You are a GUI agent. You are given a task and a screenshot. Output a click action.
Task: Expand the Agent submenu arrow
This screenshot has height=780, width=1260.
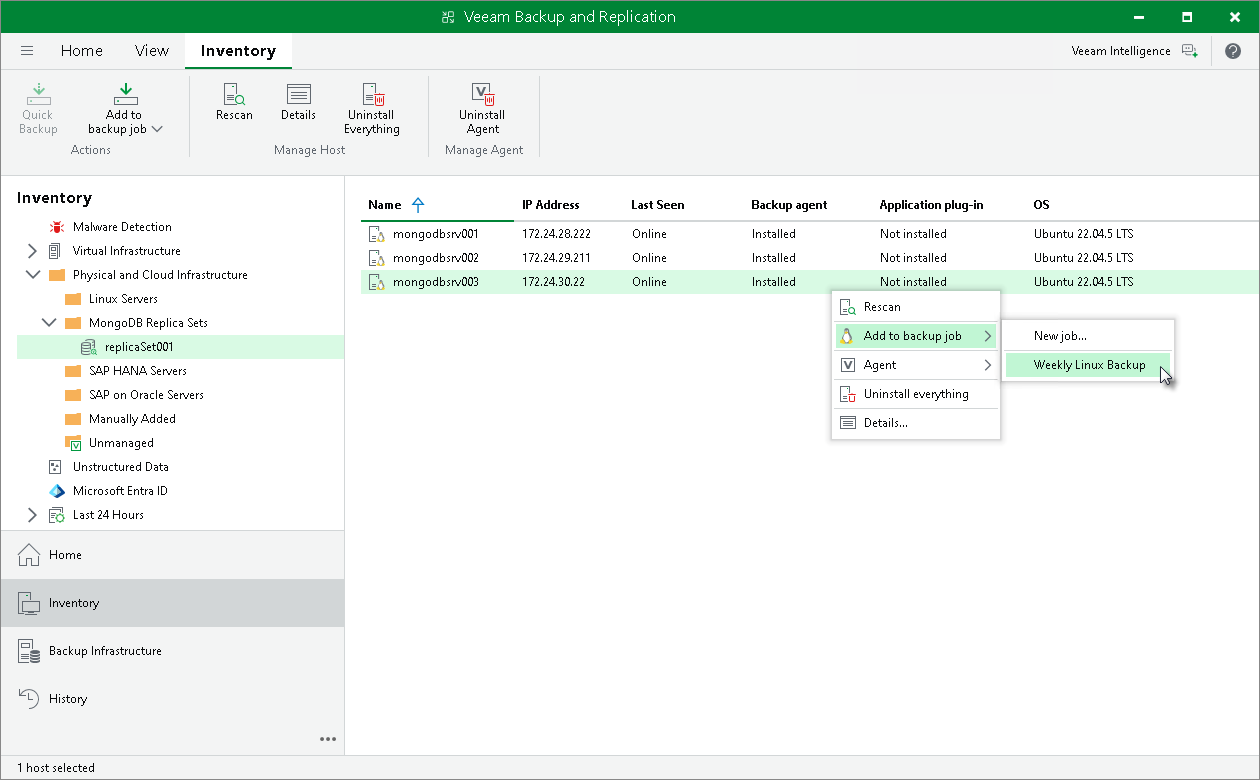(x=987, y=365)
